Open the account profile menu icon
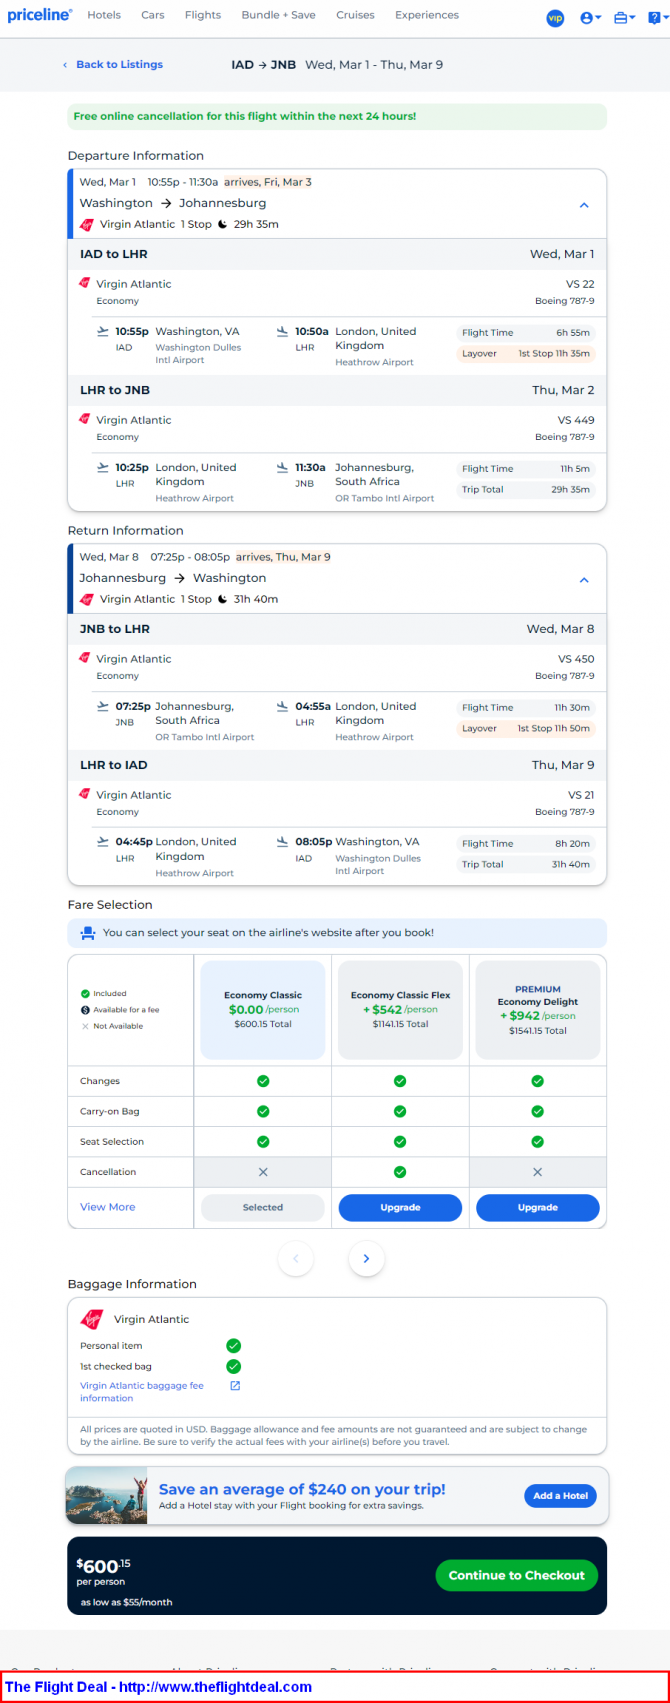The image size is (670, 1703). tap(590, 18)
